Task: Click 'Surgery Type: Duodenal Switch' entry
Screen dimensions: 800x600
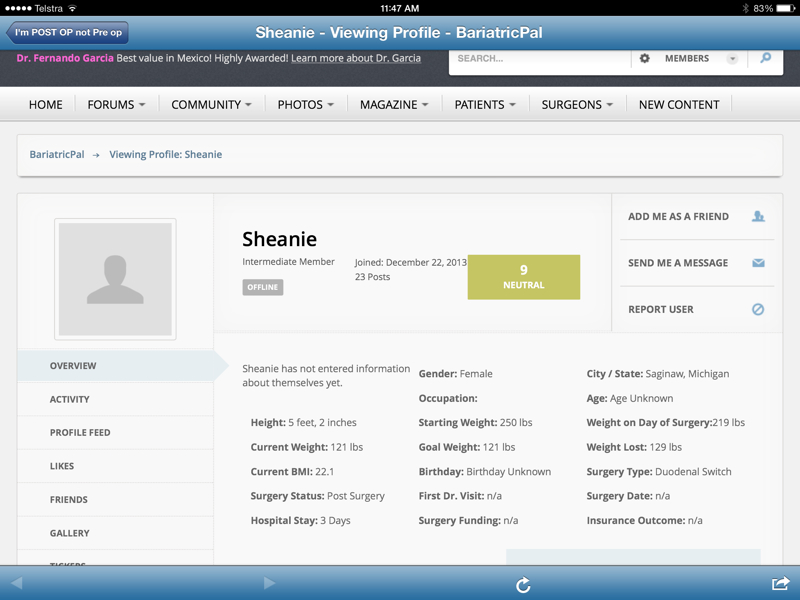Action: click(659, 471)
